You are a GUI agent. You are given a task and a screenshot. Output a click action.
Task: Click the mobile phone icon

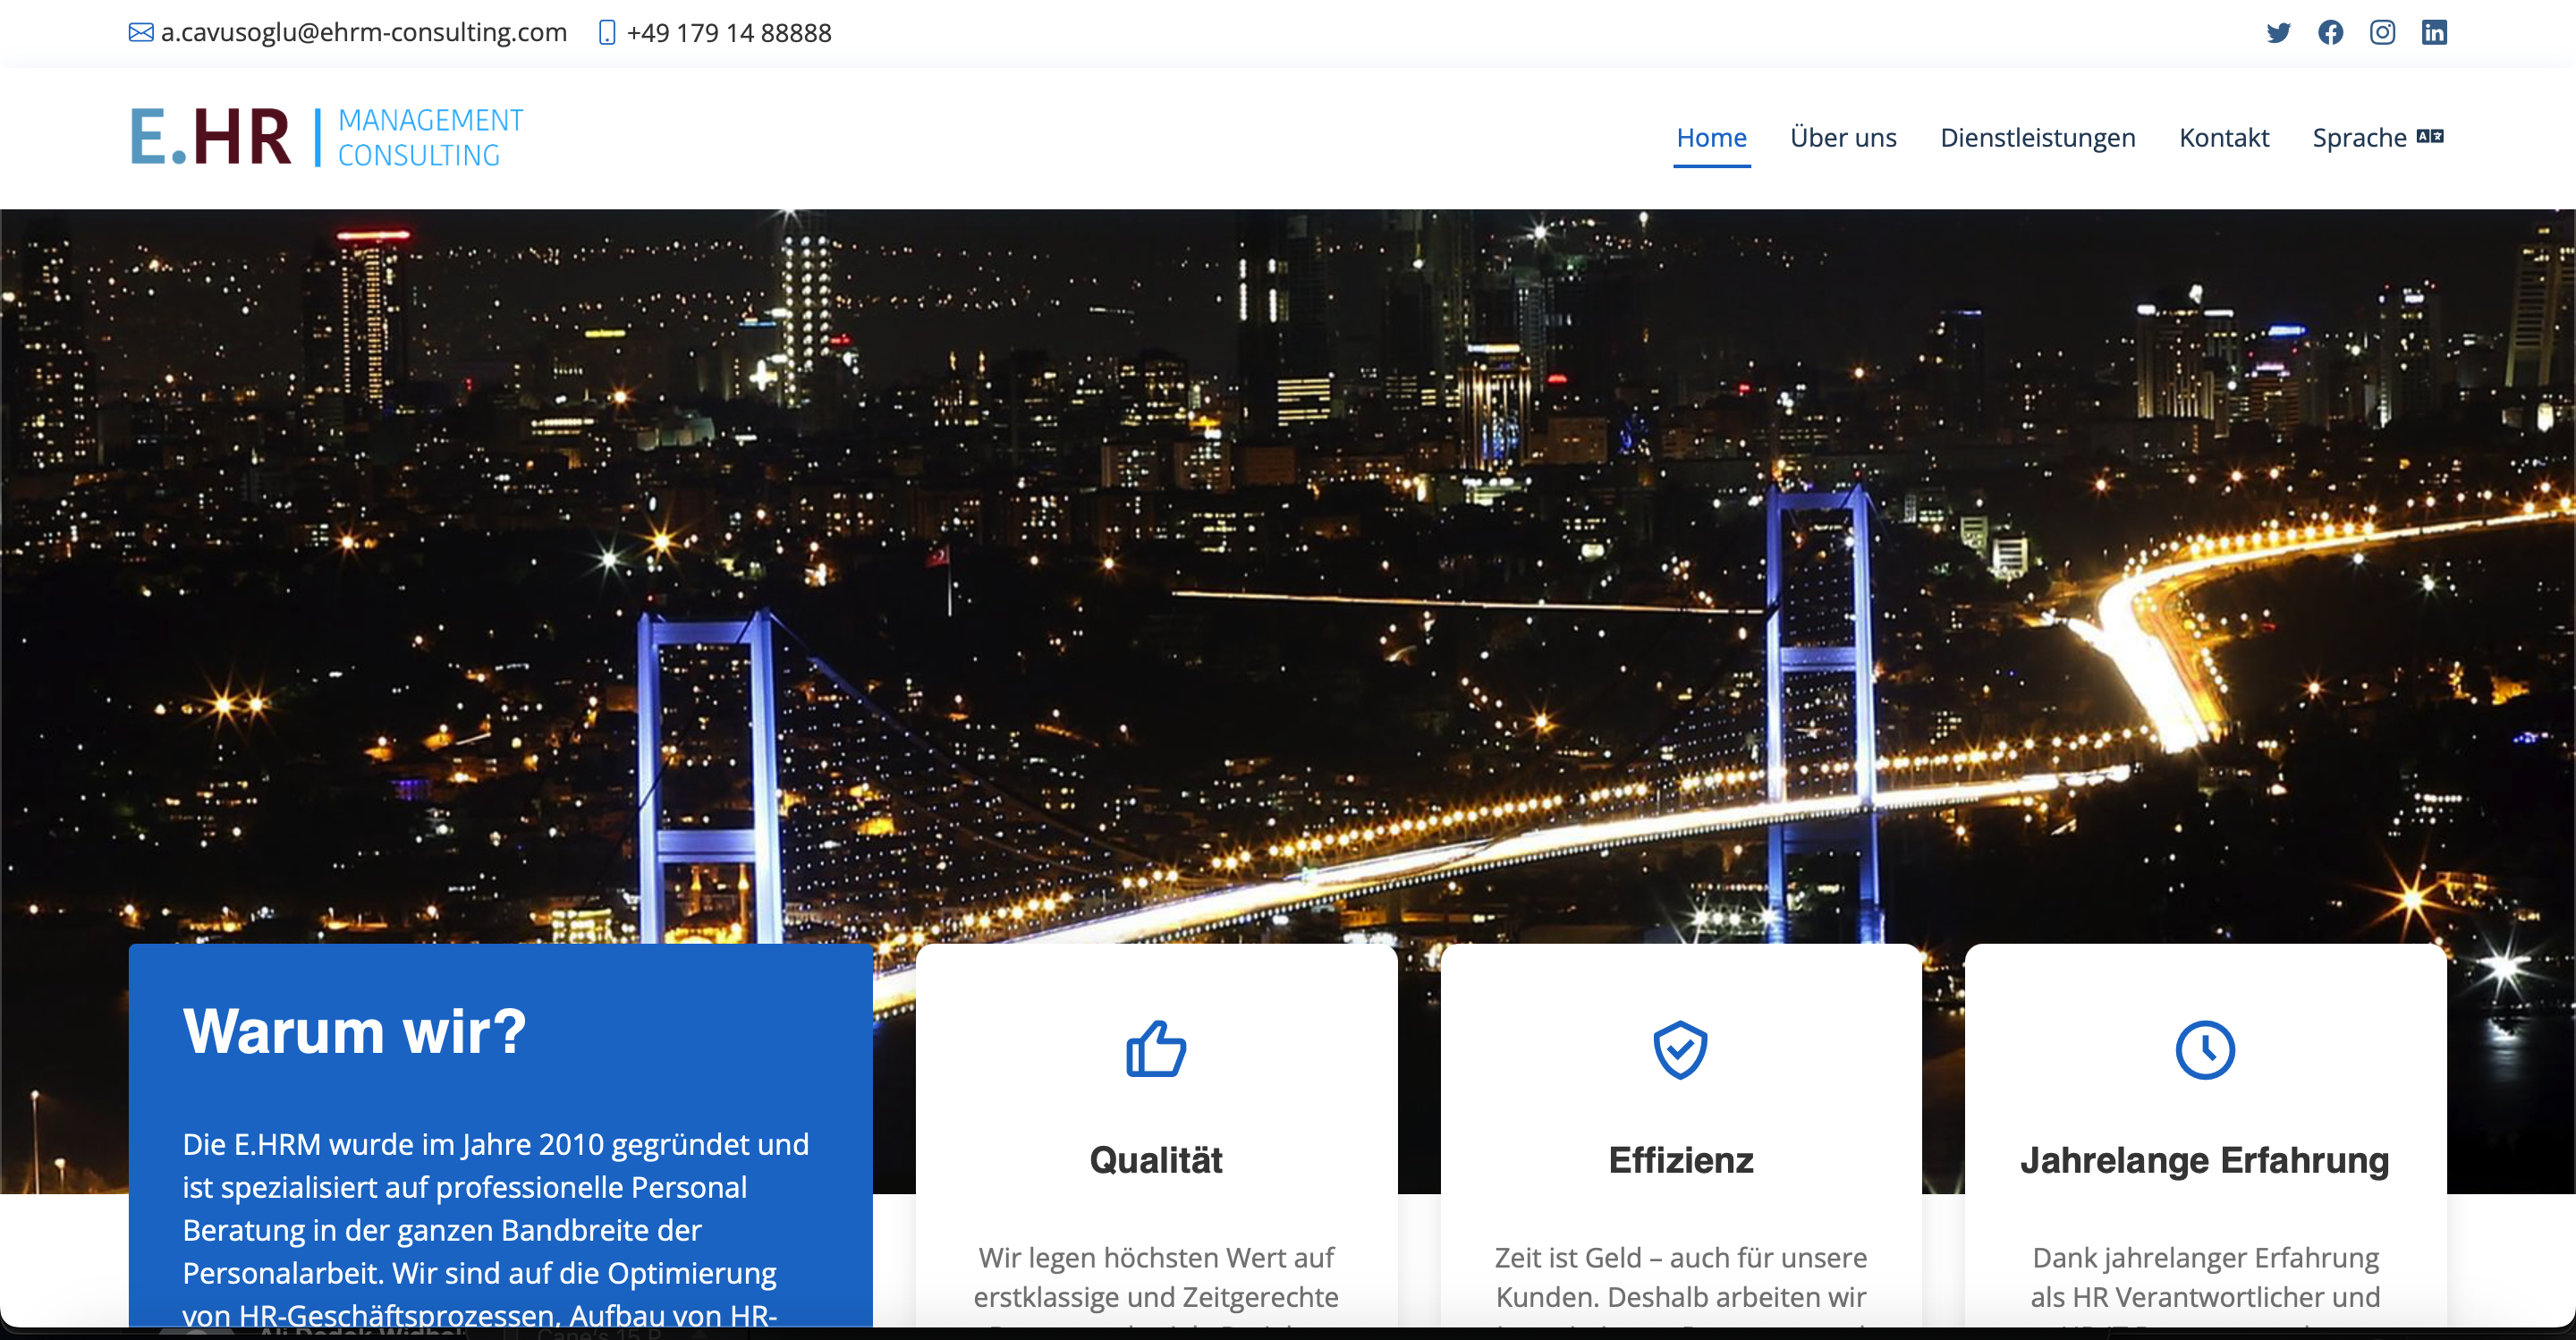click(x=606, y=33)
